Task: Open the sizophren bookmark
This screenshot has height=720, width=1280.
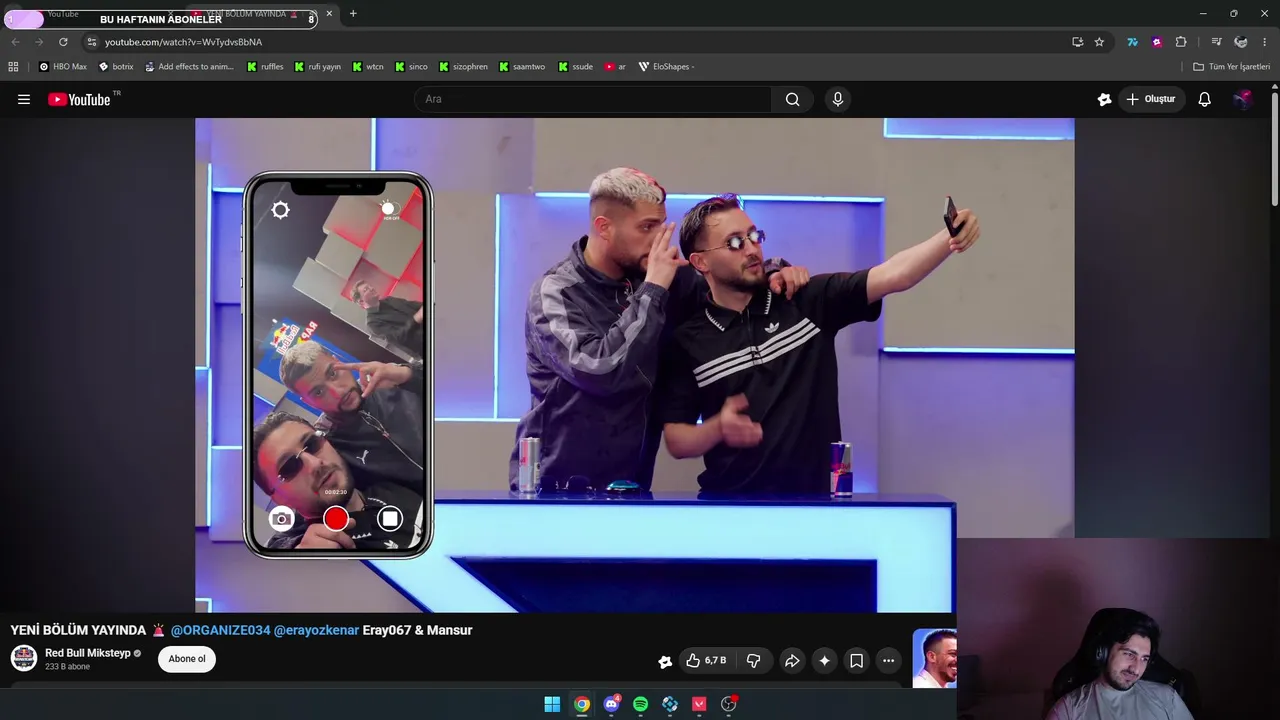Action: 463,67
